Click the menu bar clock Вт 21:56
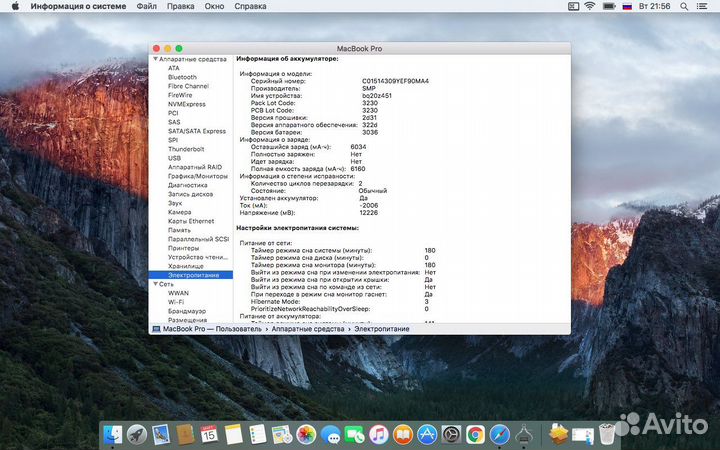Screen dimensions: 720x450 pyautogui.click(x=654, y=6)
